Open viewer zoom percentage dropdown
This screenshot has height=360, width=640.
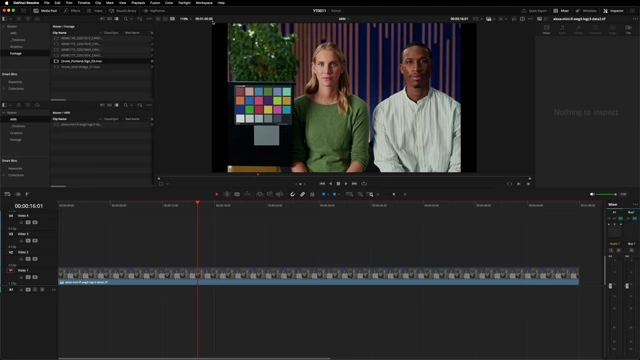click(x=186, y=19)
